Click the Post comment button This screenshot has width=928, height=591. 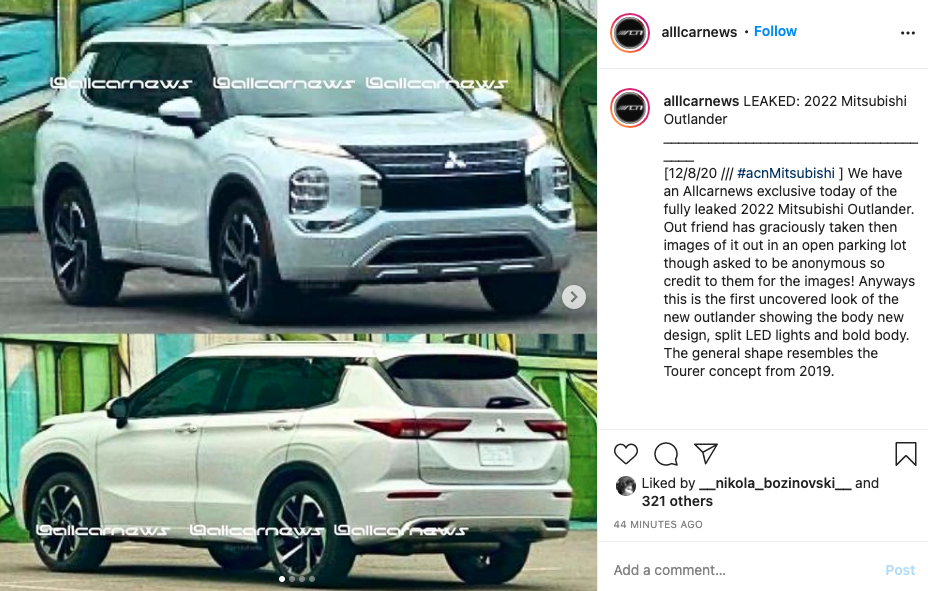coord(900,570)
